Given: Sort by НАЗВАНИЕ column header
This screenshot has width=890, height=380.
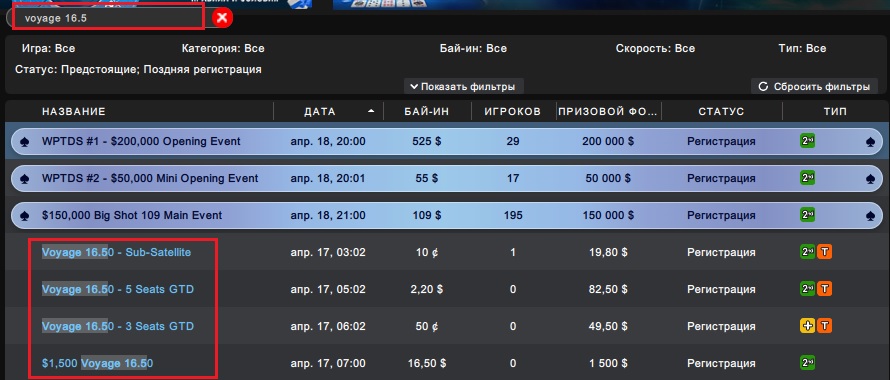Looking at the screenshot, I should tap(74, 112).
